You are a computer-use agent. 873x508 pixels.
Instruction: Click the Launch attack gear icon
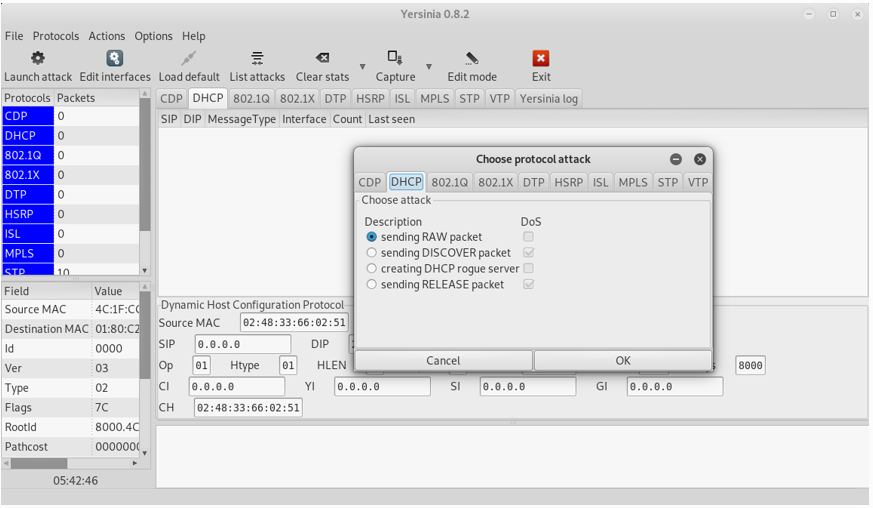38,58
